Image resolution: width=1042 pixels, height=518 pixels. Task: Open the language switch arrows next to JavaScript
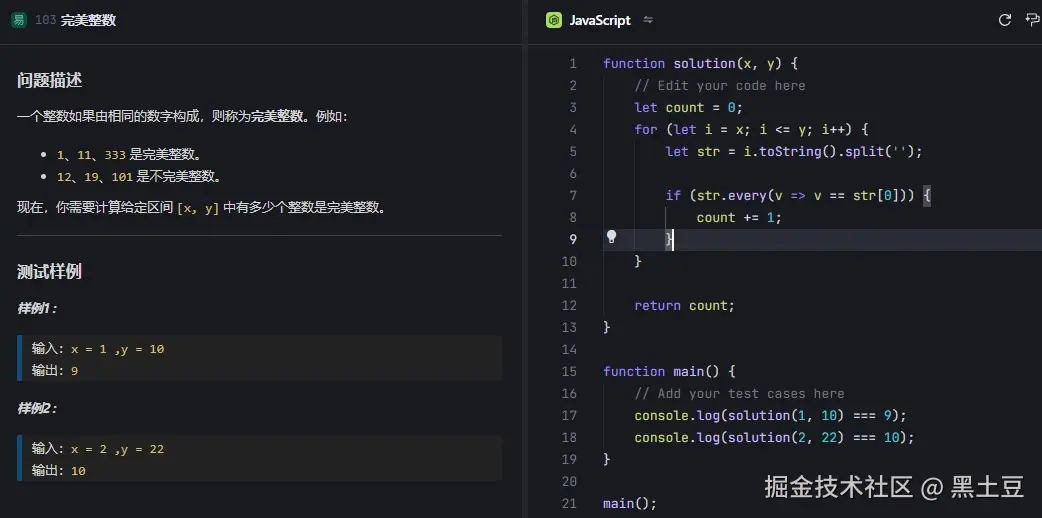point(648,21)
